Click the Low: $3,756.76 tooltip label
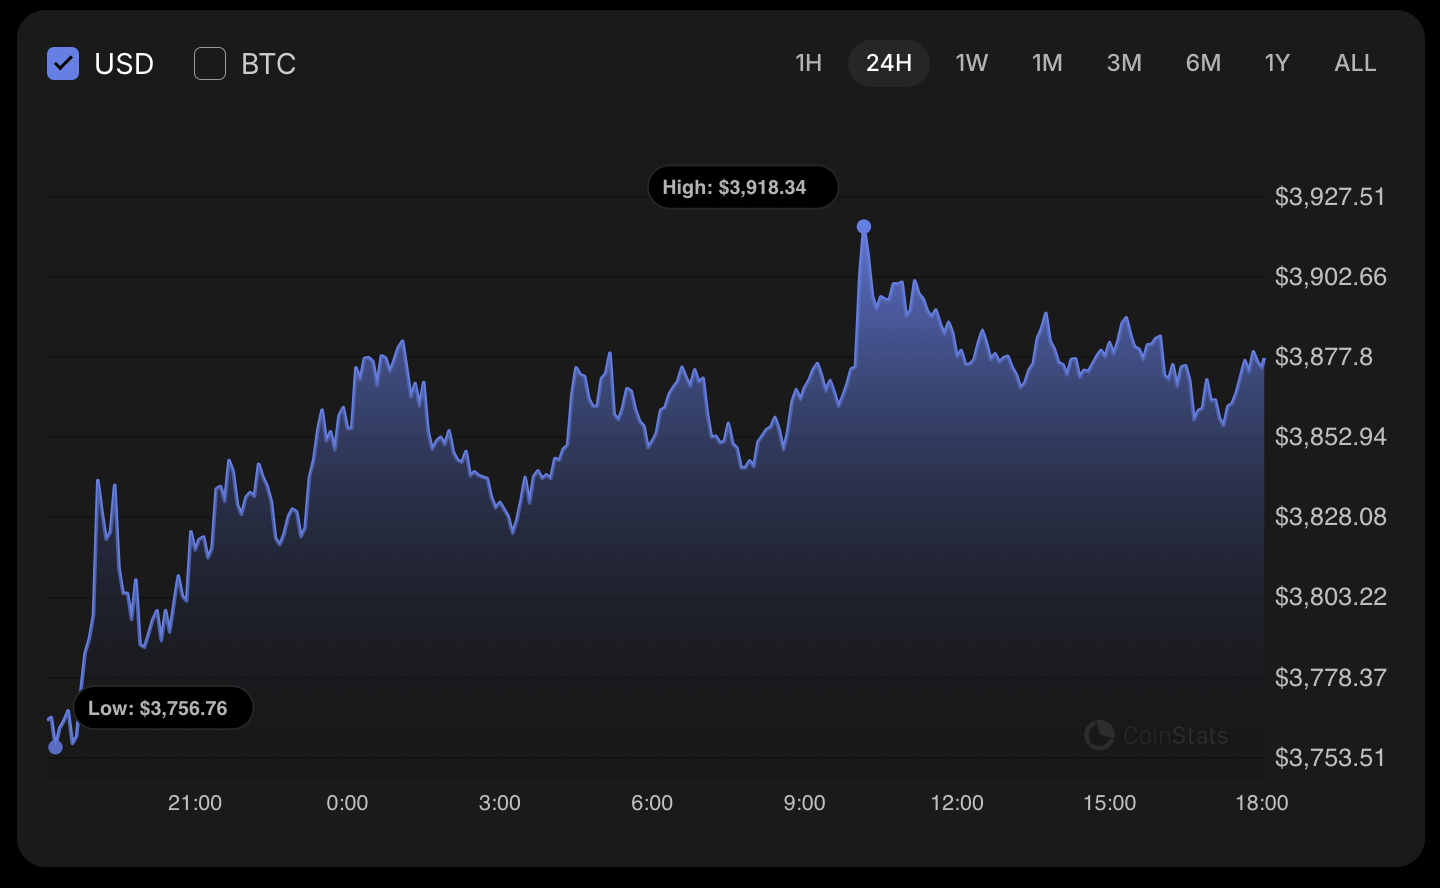The height and width of the screenshot is (888, 1440). pyautogui.click(x=163, y=708)
